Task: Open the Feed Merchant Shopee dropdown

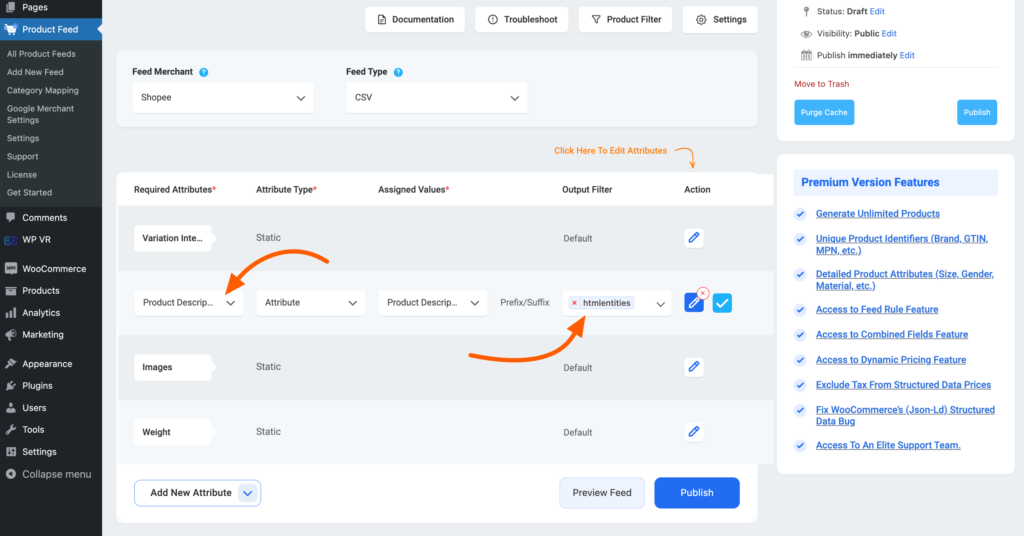Action: (223, 98)
